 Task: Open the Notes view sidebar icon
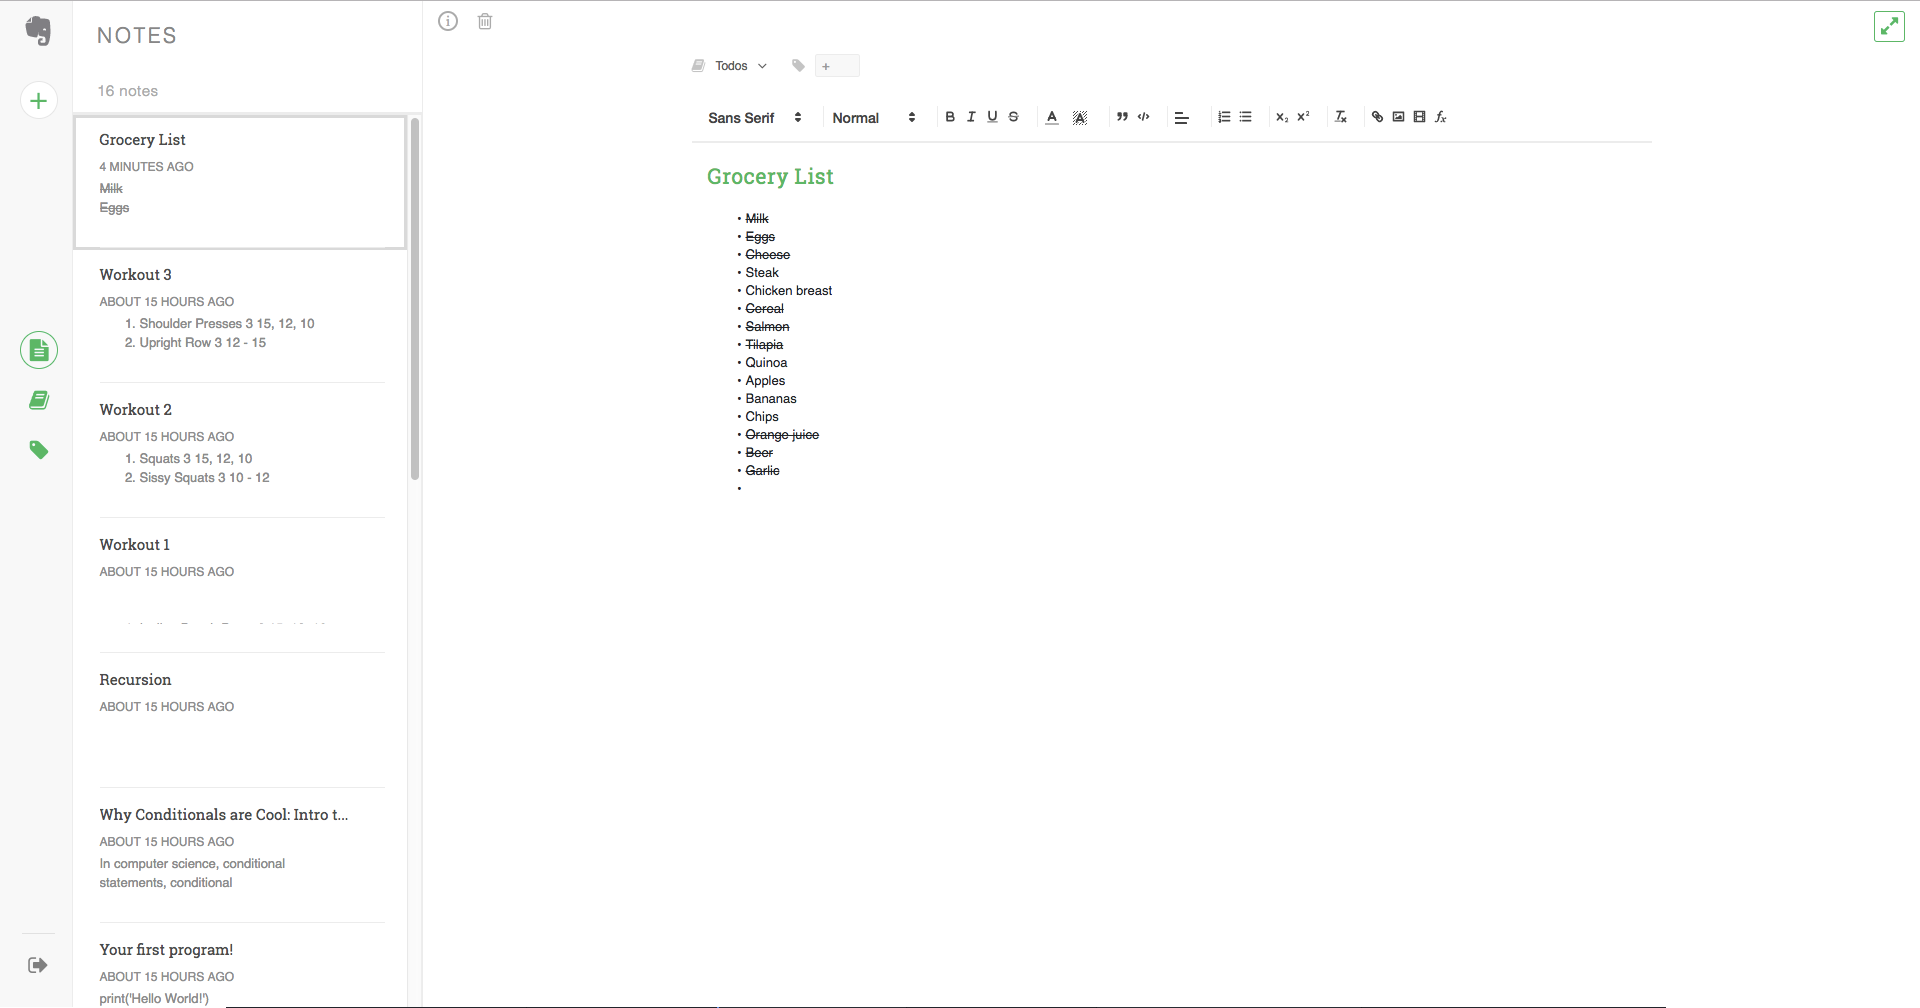[x=38, y=350]
